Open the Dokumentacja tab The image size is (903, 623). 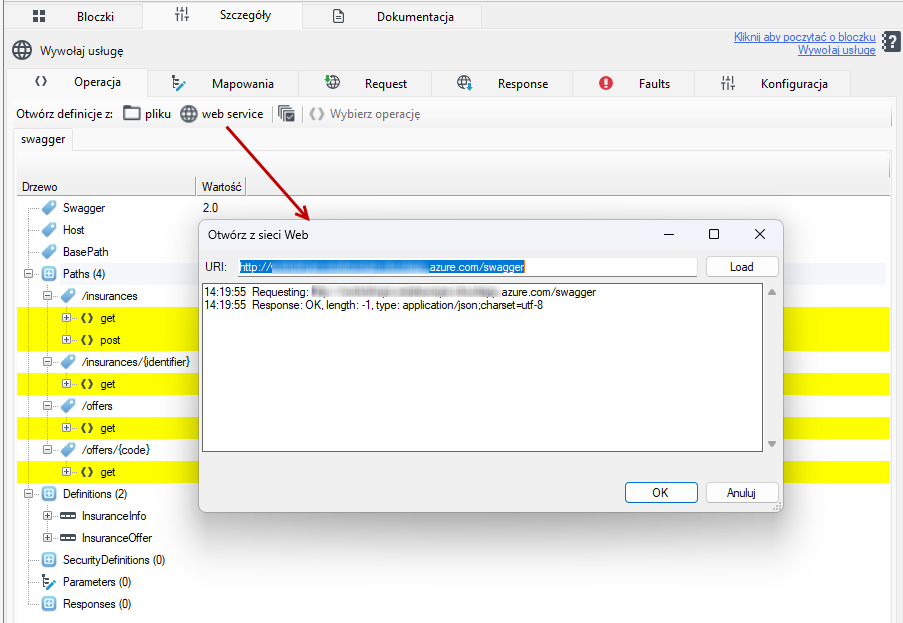(392, 16)
